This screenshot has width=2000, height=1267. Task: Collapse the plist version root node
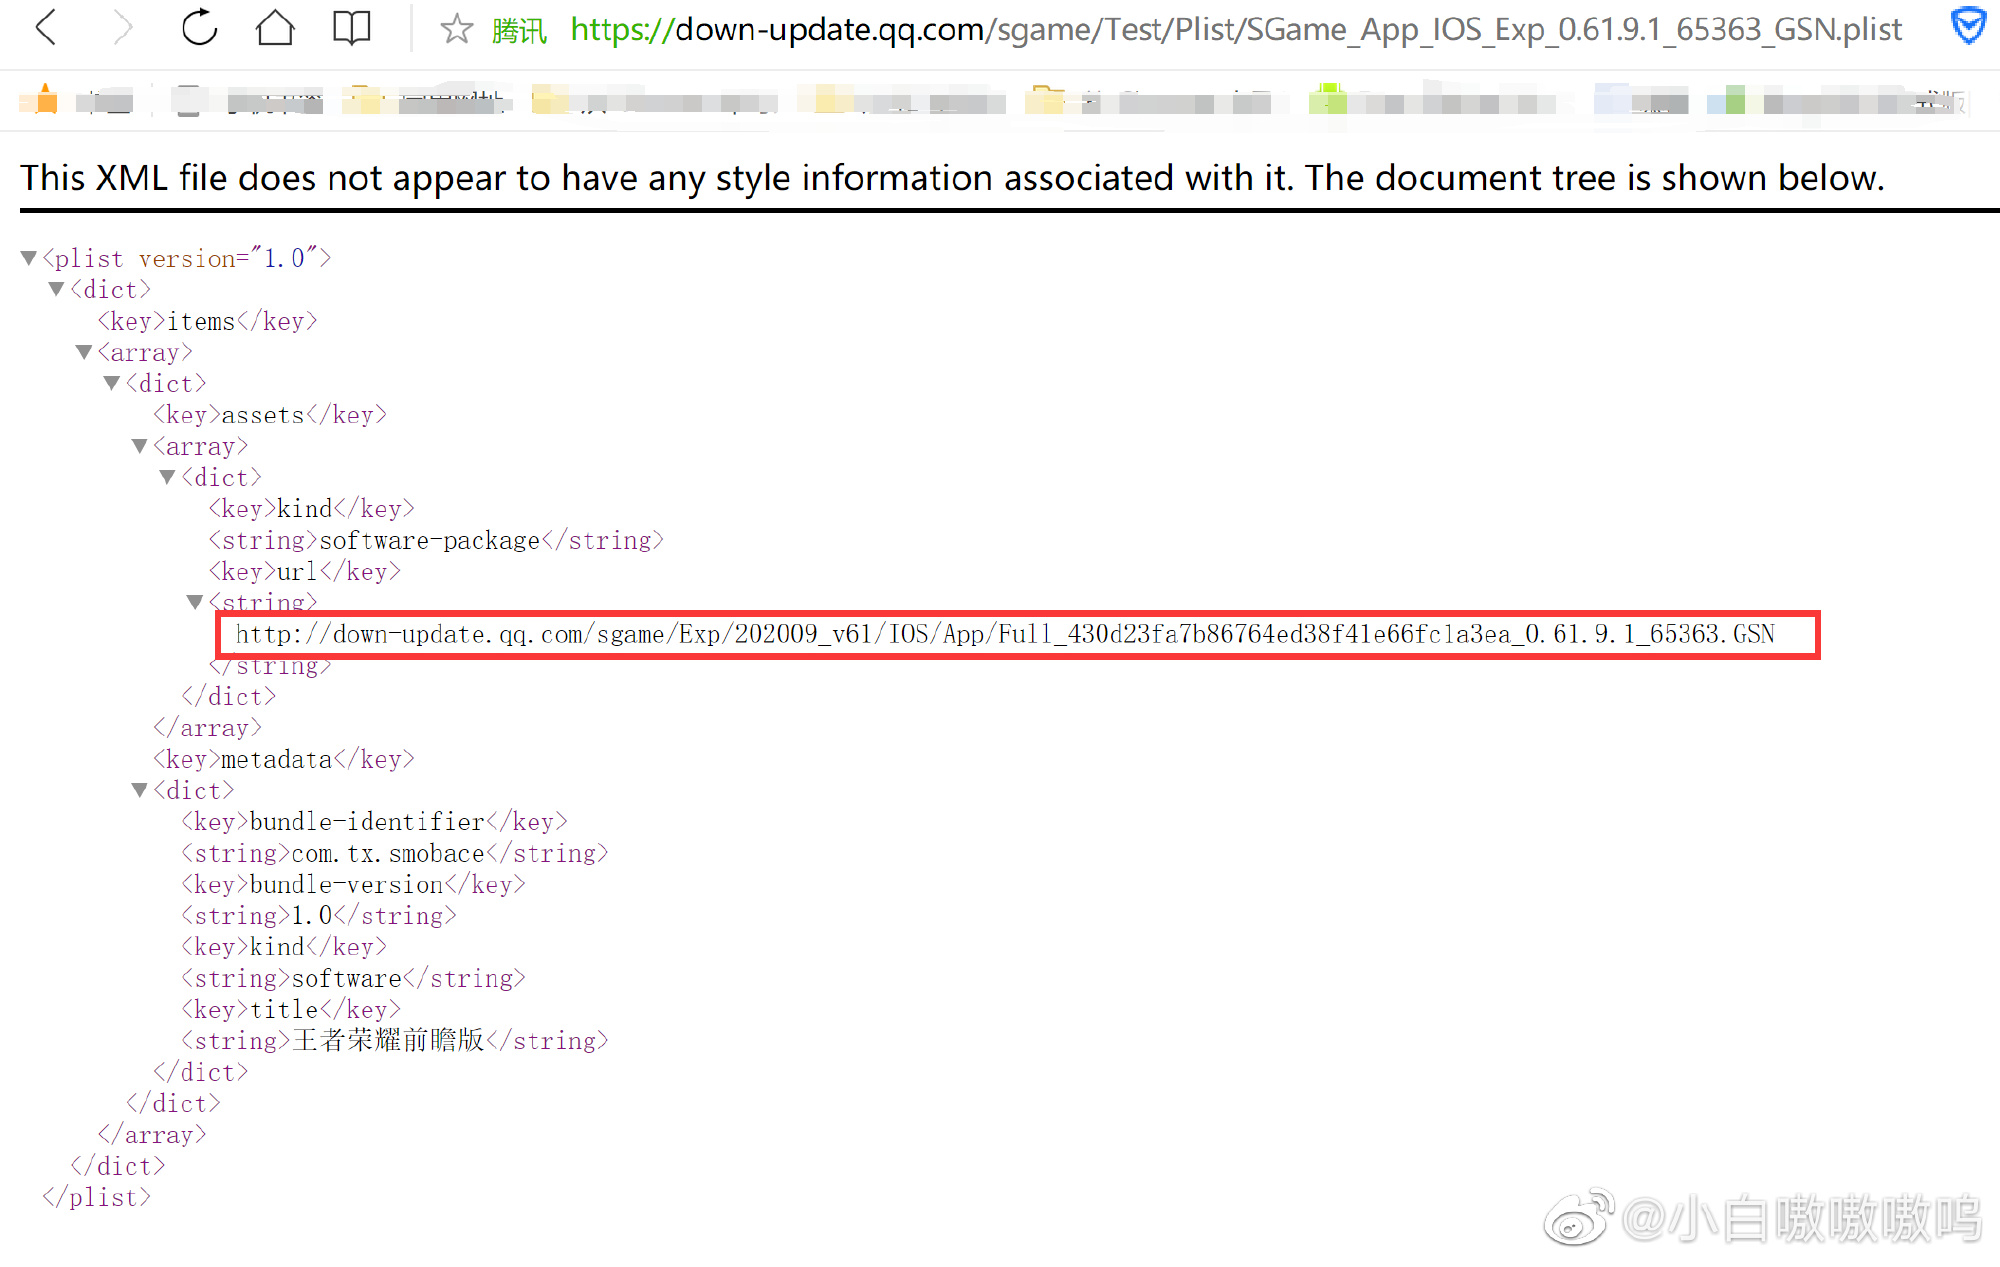(29, 258)
